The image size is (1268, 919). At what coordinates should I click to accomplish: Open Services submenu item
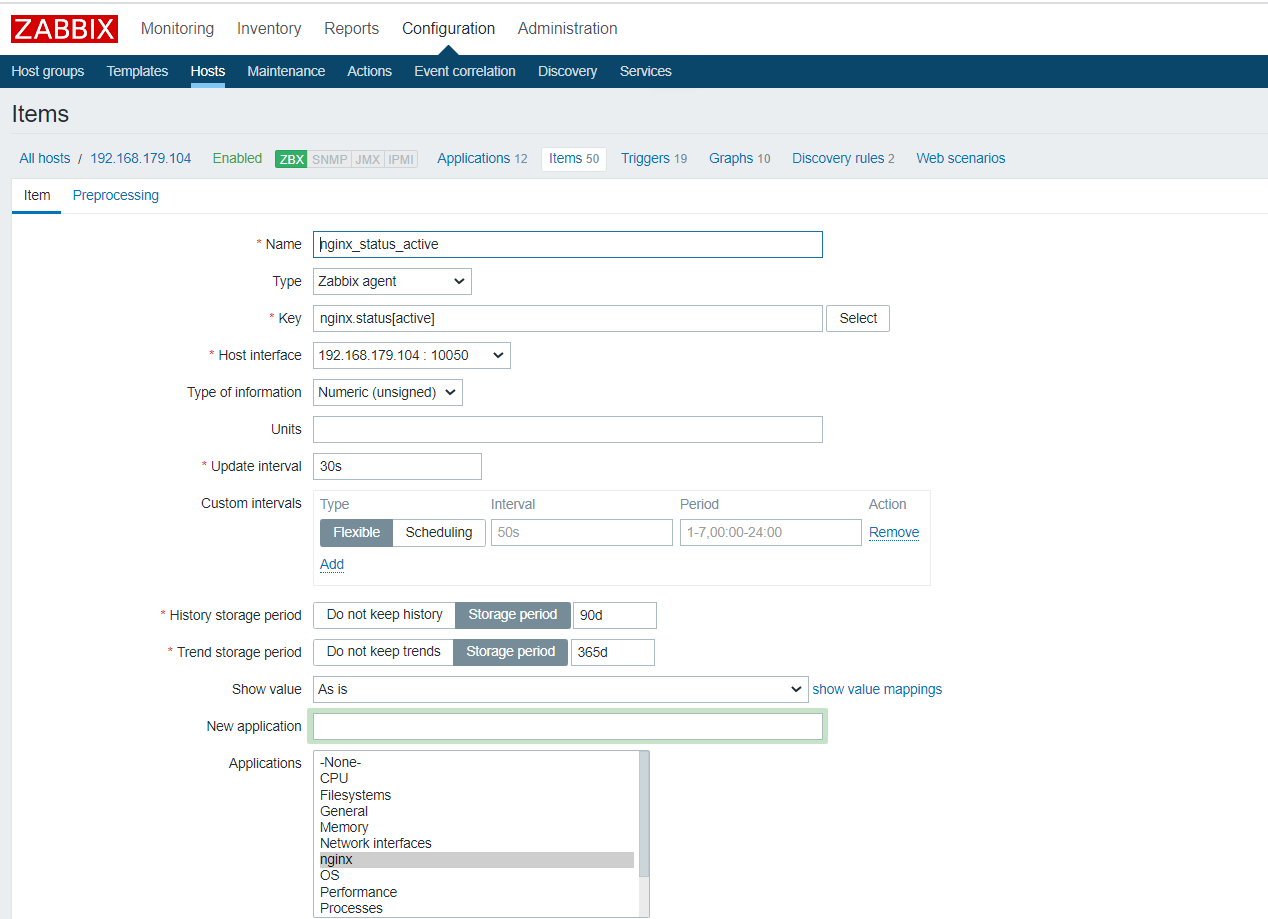tap(645, 71)
